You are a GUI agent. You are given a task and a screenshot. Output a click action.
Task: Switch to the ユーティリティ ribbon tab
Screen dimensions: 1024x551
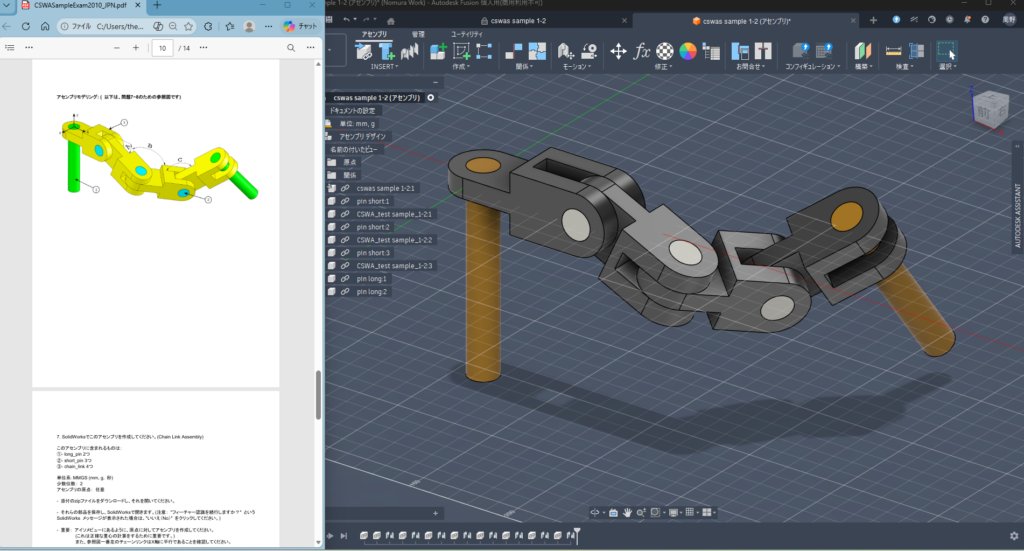[x=466, y=34]
